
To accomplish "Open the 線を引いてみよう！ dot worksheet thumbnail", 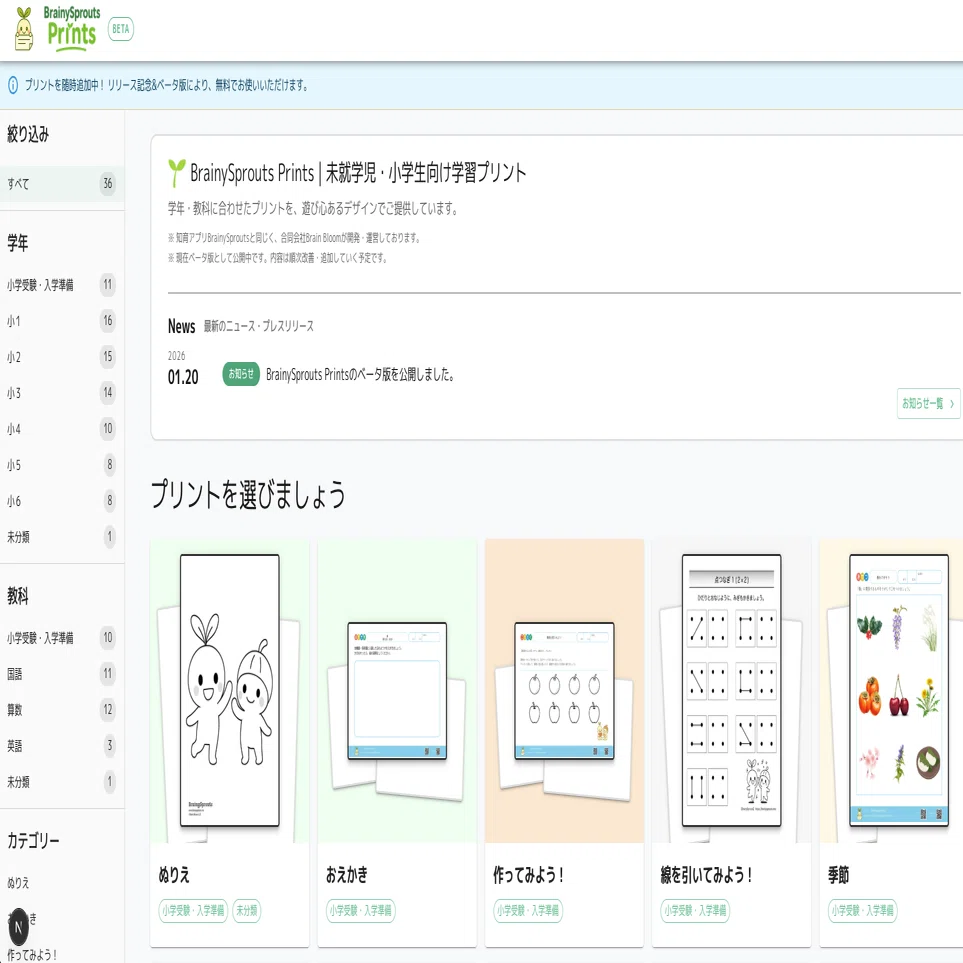I will coord(731,691).
